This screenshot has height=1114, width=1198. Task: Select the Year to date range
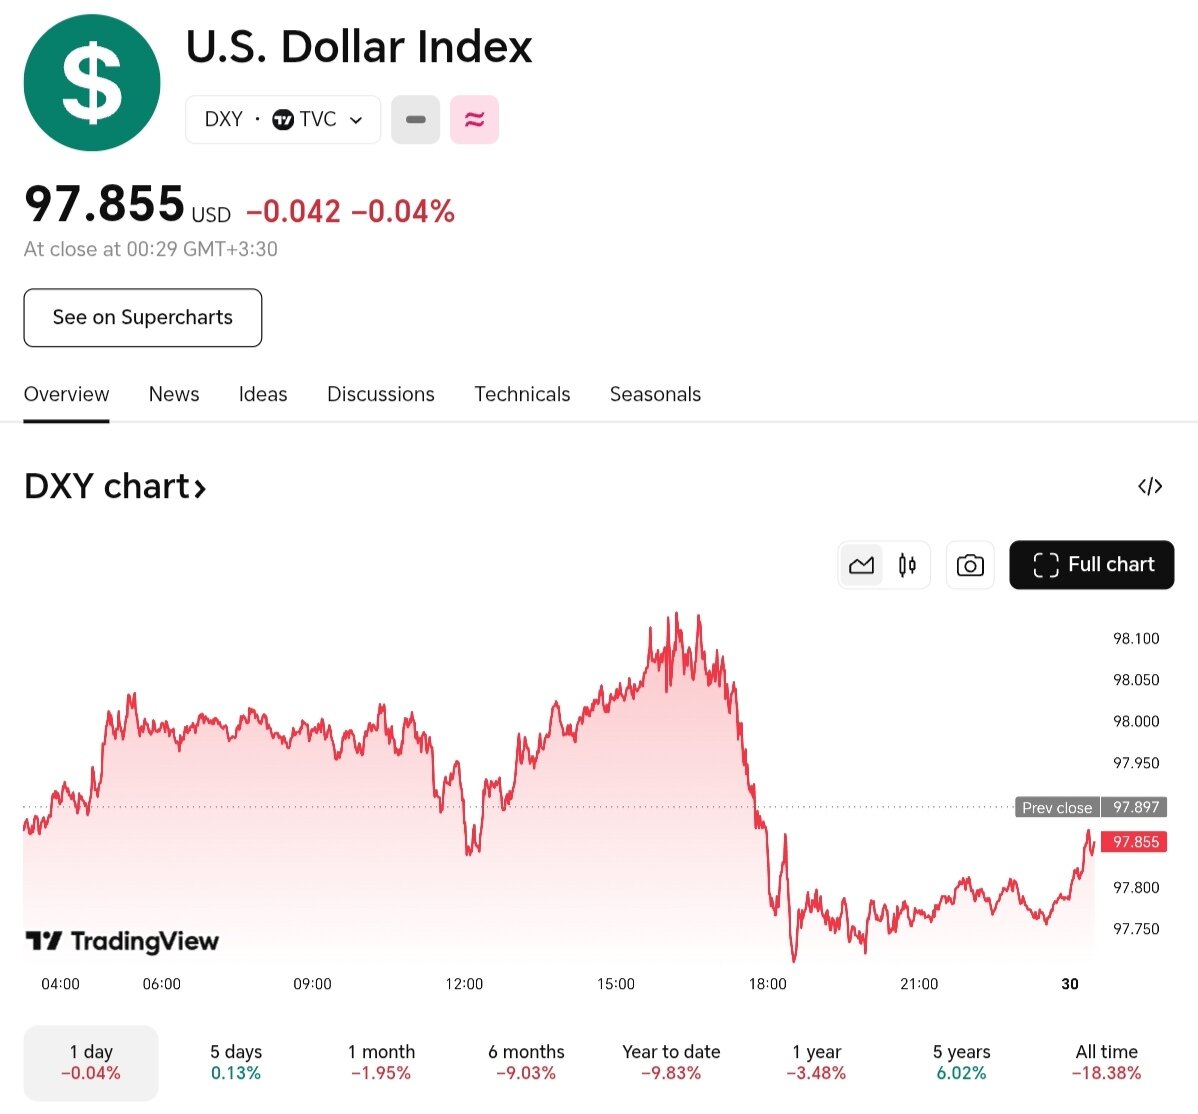pos(671,1062)
